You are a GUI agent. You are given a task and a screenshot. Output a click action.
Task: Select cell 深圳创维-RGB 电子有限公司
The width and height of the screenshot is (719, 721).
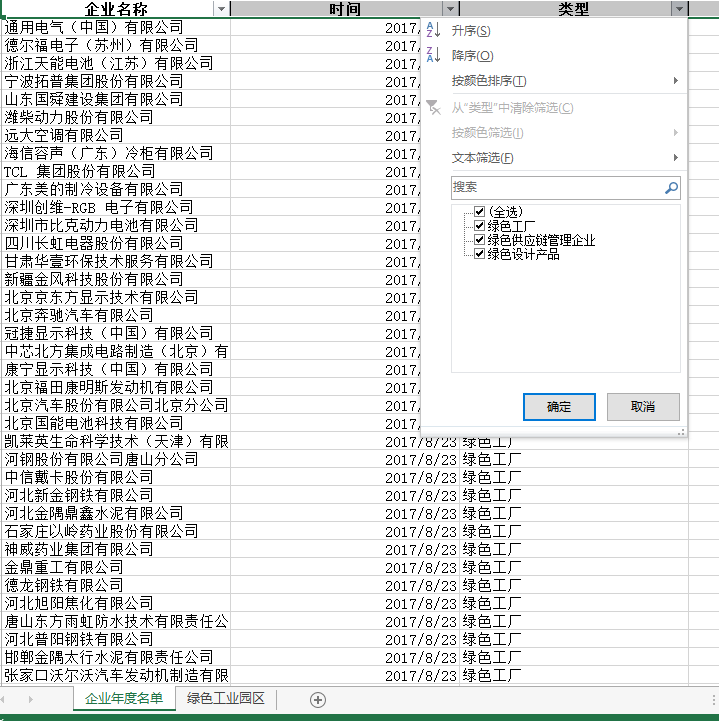(116, 207)
